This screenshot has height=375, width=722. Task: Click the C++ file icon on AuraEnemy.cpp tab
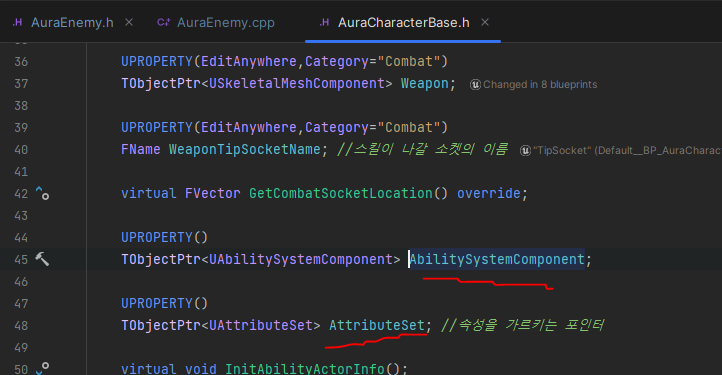coord(163,22)
